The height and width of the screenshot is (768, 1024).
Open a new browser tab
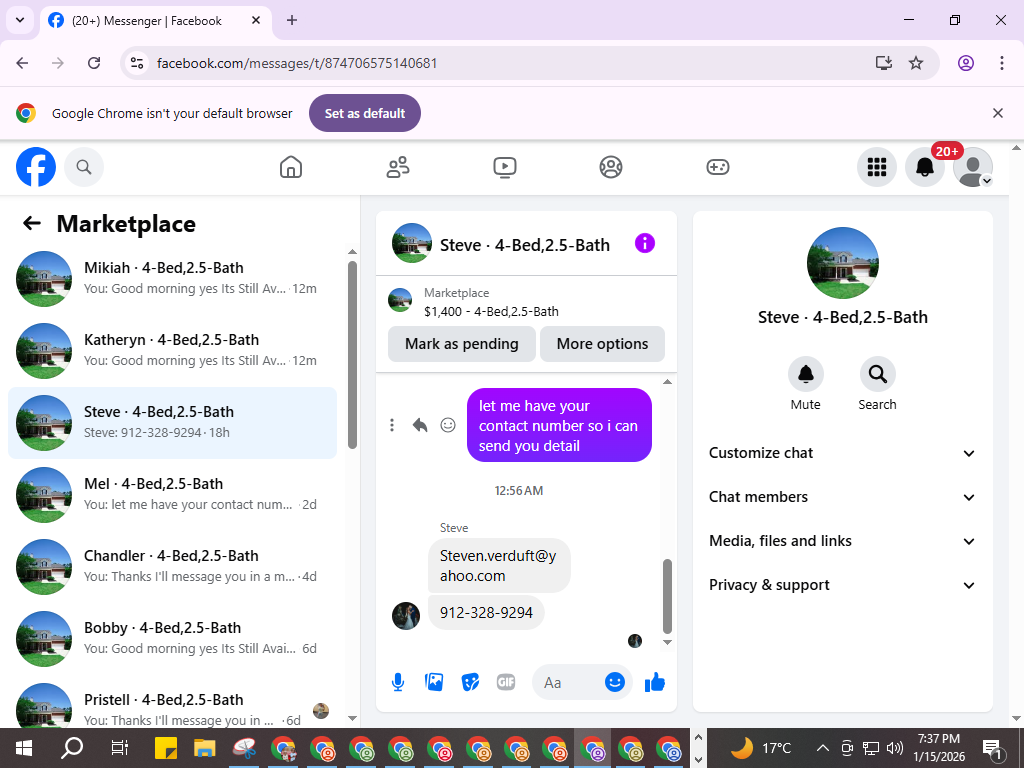(x=292, y=20)
